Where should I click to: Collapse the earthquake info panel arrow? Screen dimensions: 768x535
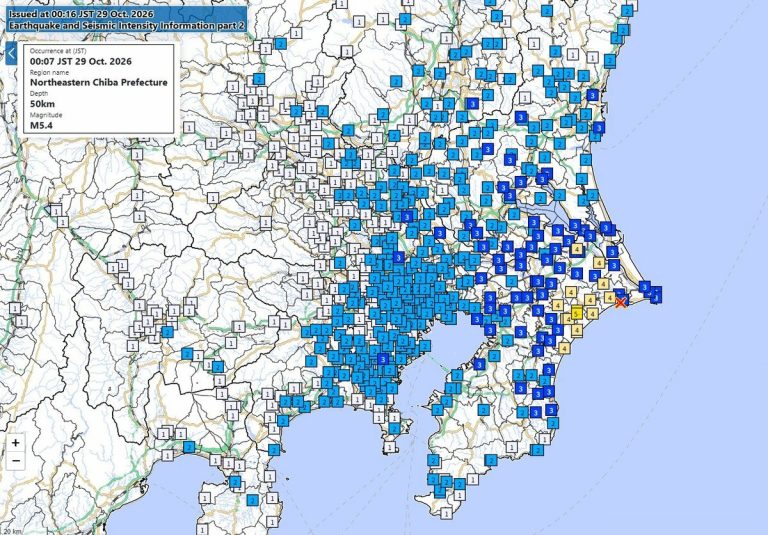click(x=11, y=53)
